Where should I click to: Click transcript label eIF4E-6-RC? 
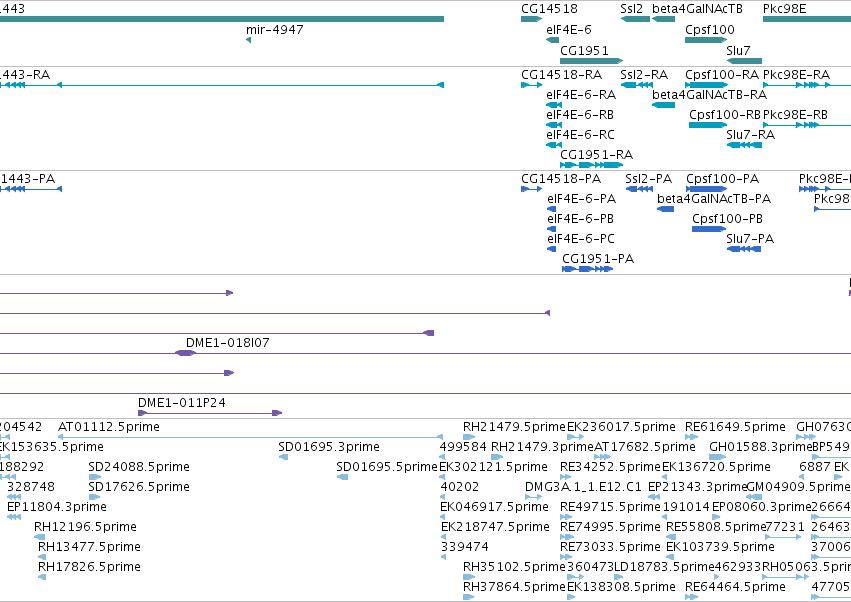coord(581,135)
